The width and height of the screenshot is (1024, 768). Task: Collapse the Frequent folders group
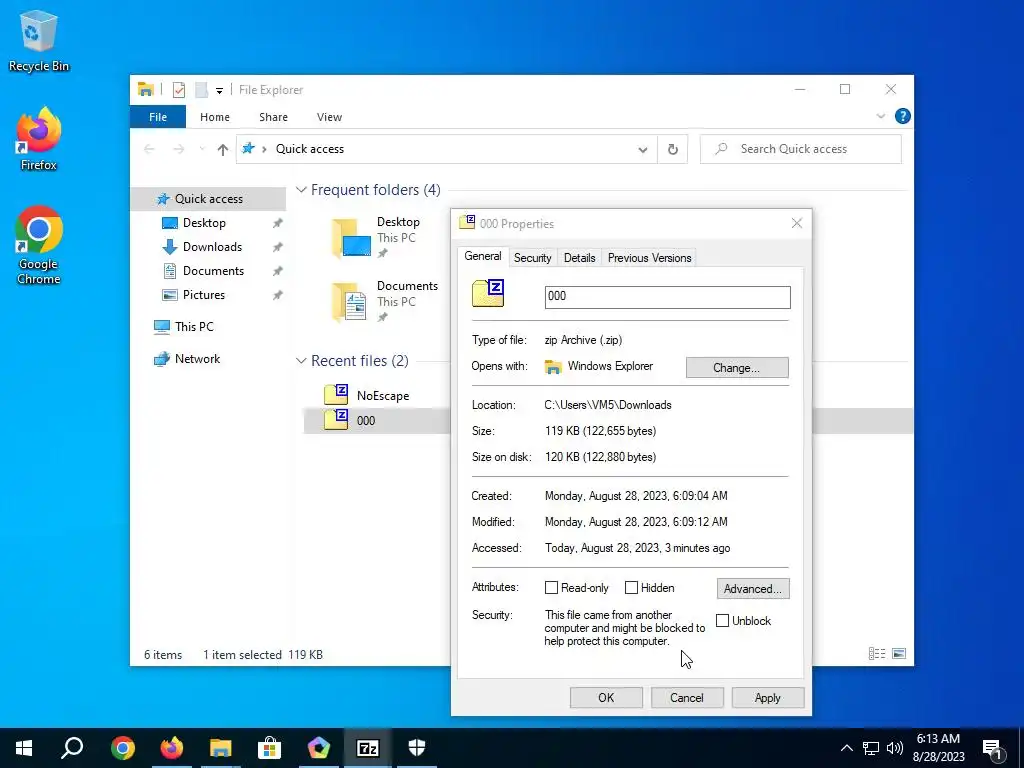[x=301, y=190]
